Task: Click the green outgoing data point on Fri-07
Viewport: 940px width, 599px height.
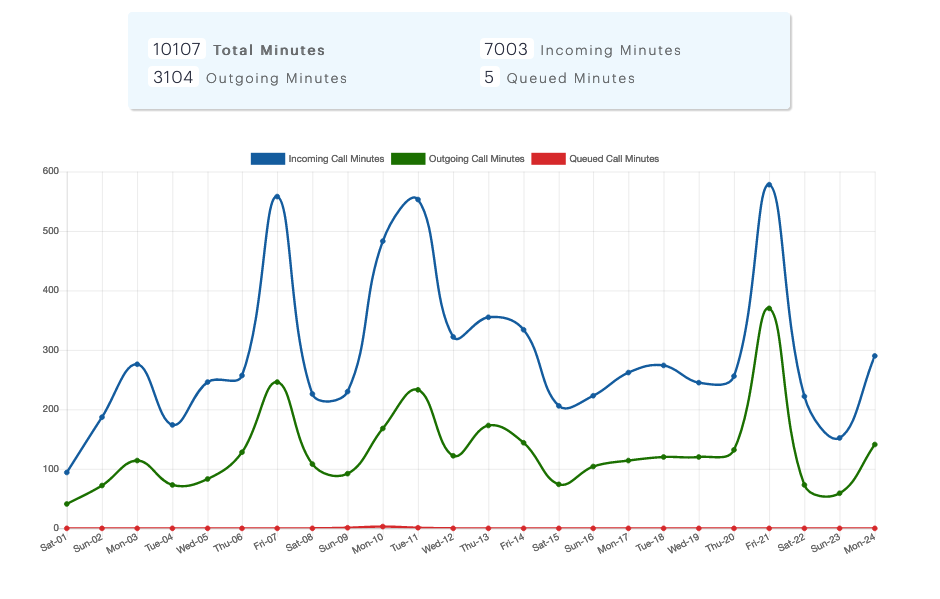Action: pos(277,382)
